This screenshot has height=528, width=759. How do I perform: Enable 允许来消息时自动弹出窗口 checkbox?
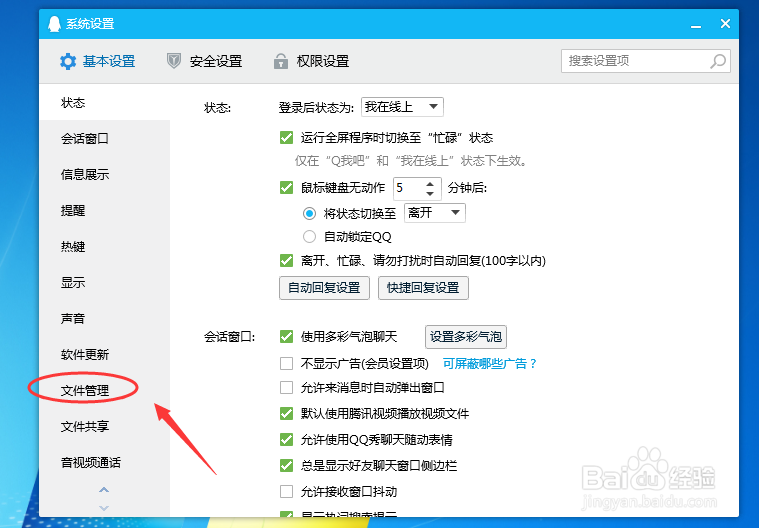287,388
